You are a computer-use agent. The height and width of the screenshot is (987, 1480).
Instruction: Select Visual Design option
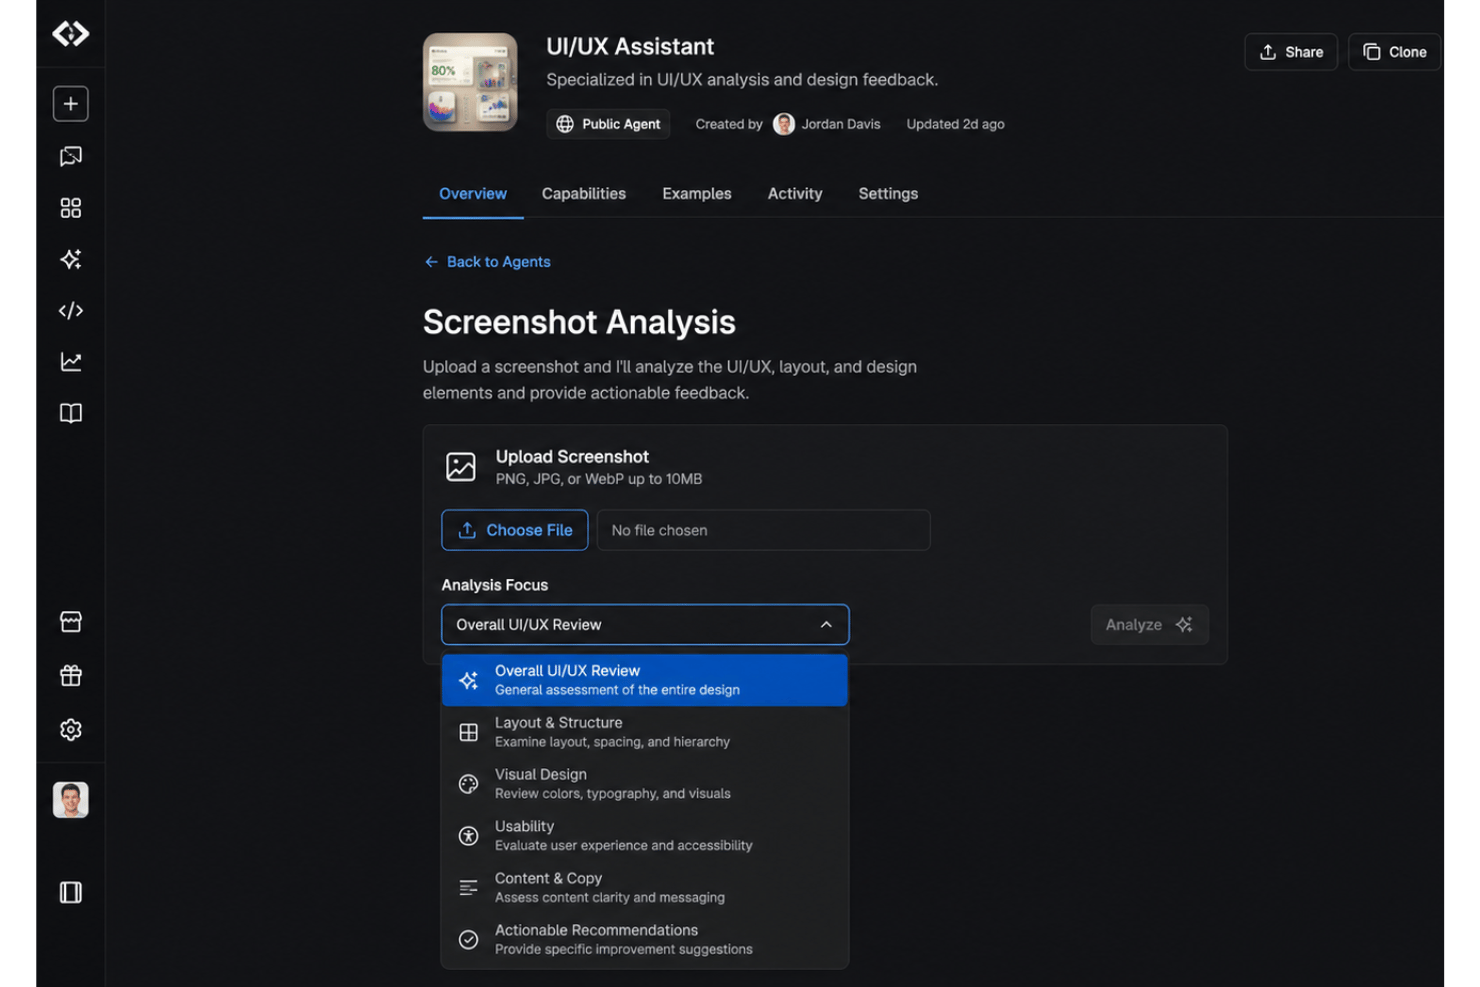click(645, 784)
